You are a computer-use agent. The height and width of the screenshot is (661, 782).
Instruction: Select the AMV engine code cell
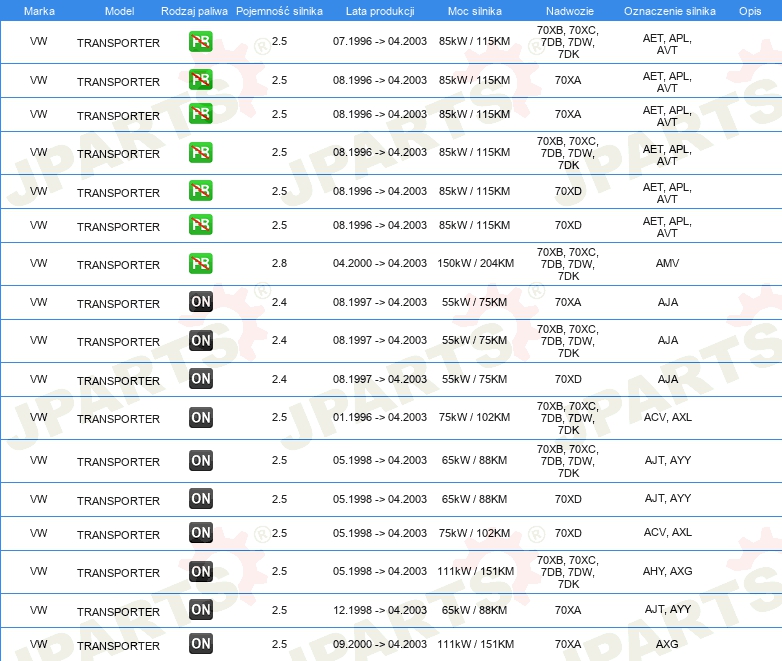click(x=667, y=263)
